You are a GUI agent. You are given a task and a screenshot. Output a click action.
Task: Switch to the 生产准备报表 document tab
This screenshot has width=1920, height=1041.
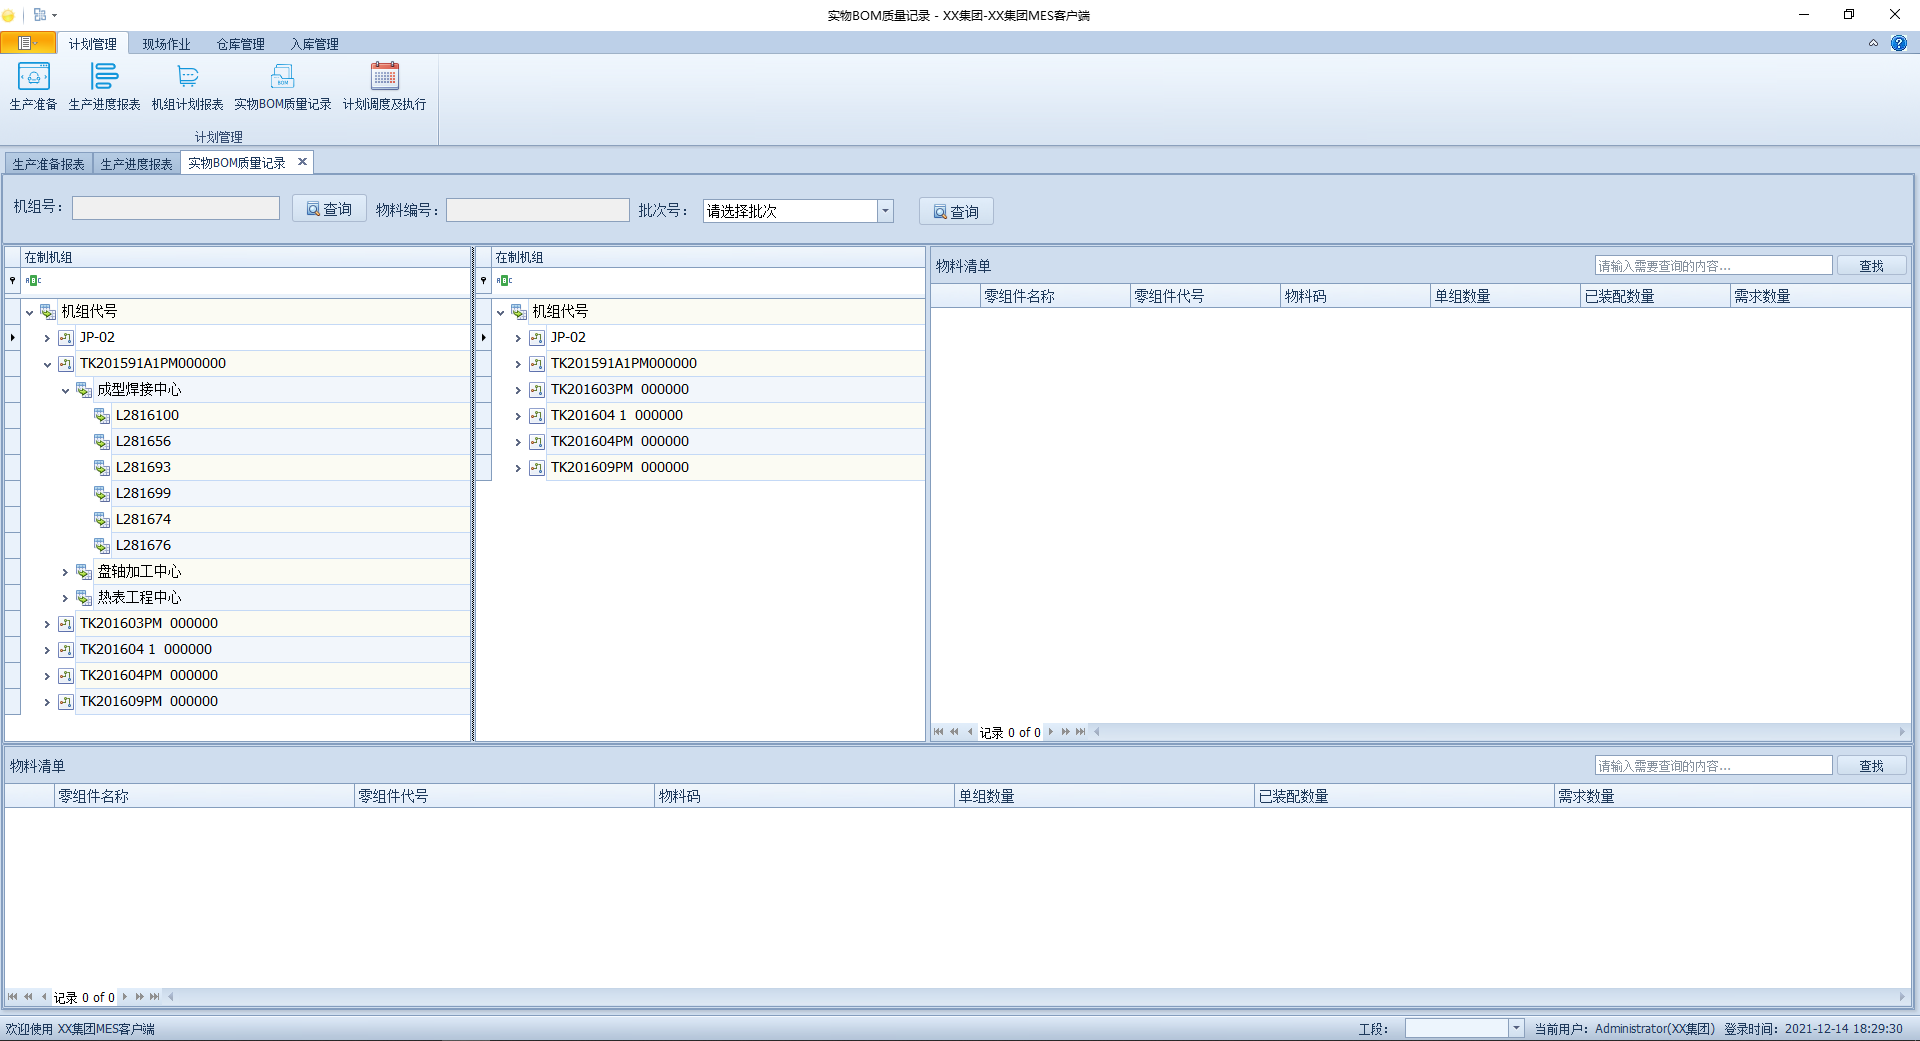click(46, 162)
